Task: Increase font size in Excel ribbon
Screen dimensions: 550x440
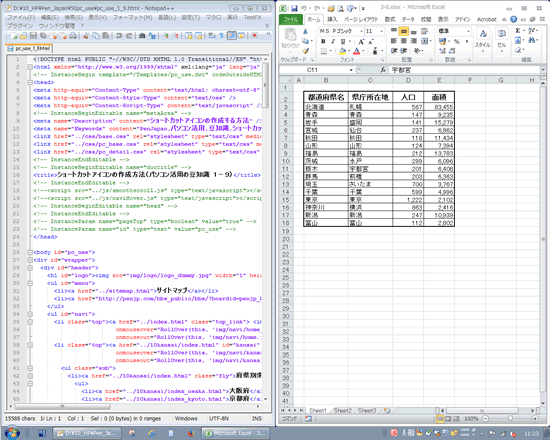Action: click(x=361, y=41)
